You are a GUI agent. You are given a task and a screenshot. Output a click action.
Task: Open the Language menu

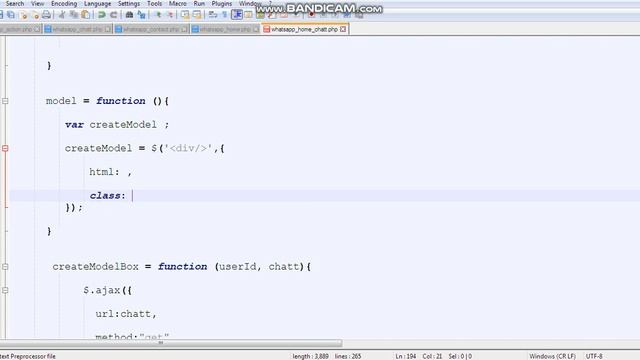[x=97, y=4]
